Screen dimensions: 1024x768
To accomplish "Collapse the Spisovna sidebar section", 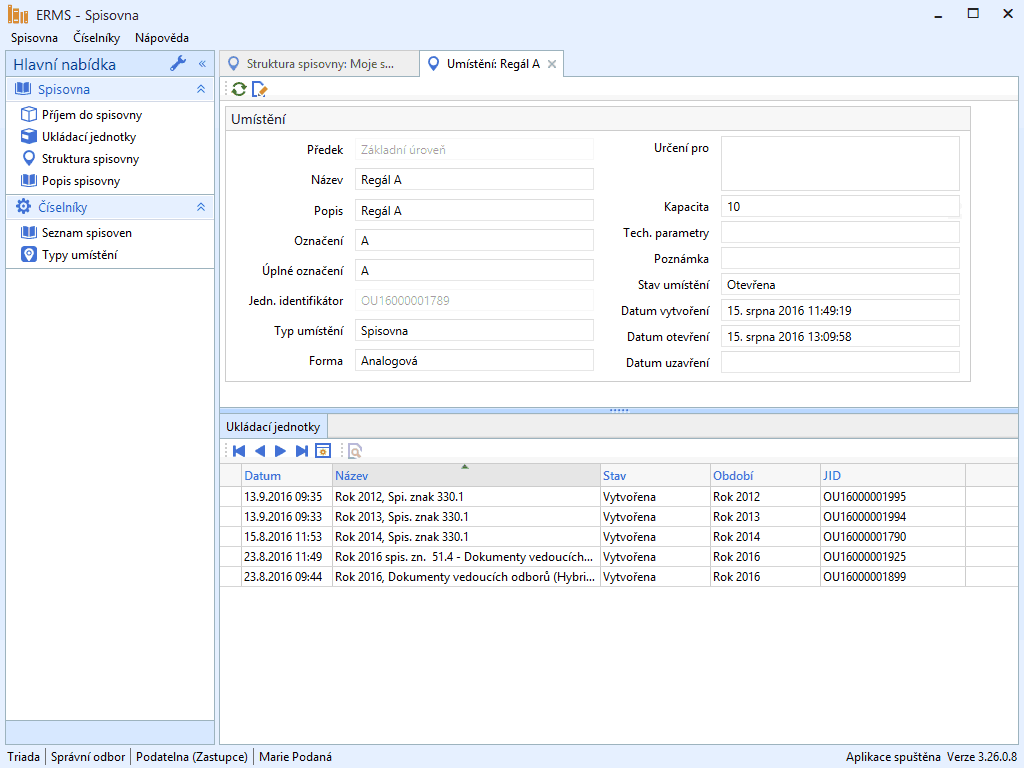I will [x=200, y=89].
